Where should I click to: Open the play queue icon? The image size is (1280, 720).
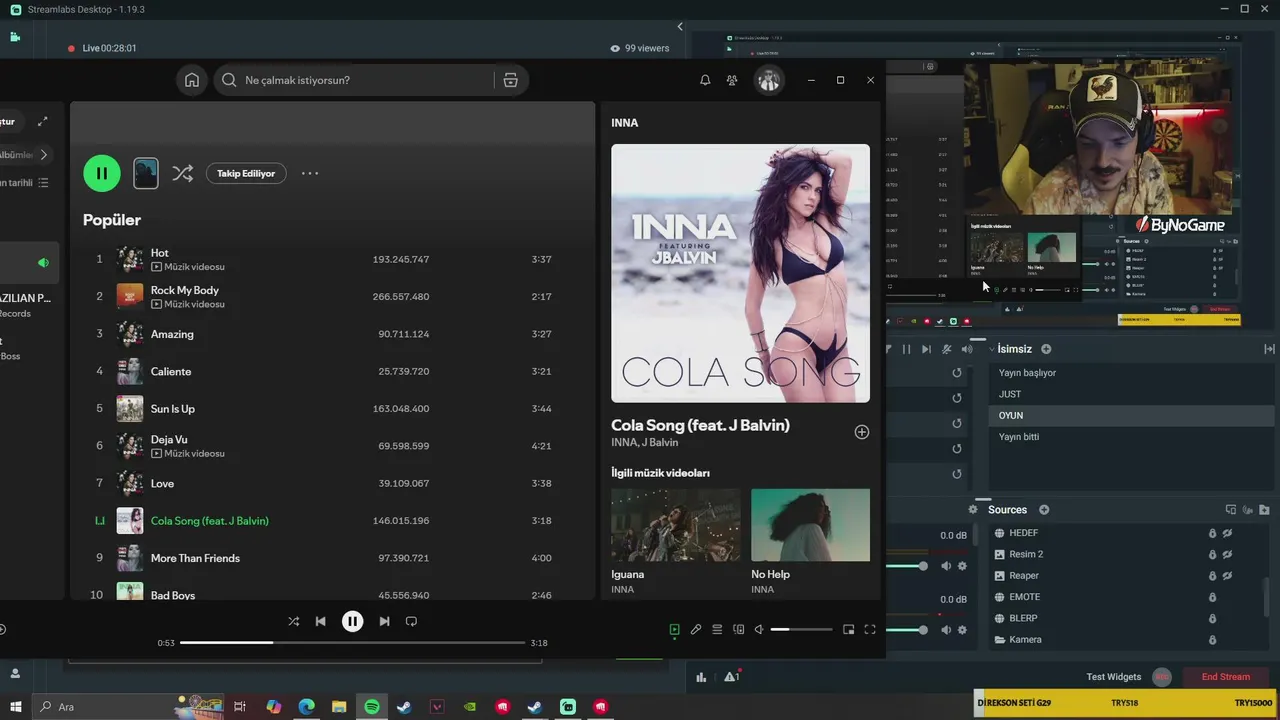point(717,630)
